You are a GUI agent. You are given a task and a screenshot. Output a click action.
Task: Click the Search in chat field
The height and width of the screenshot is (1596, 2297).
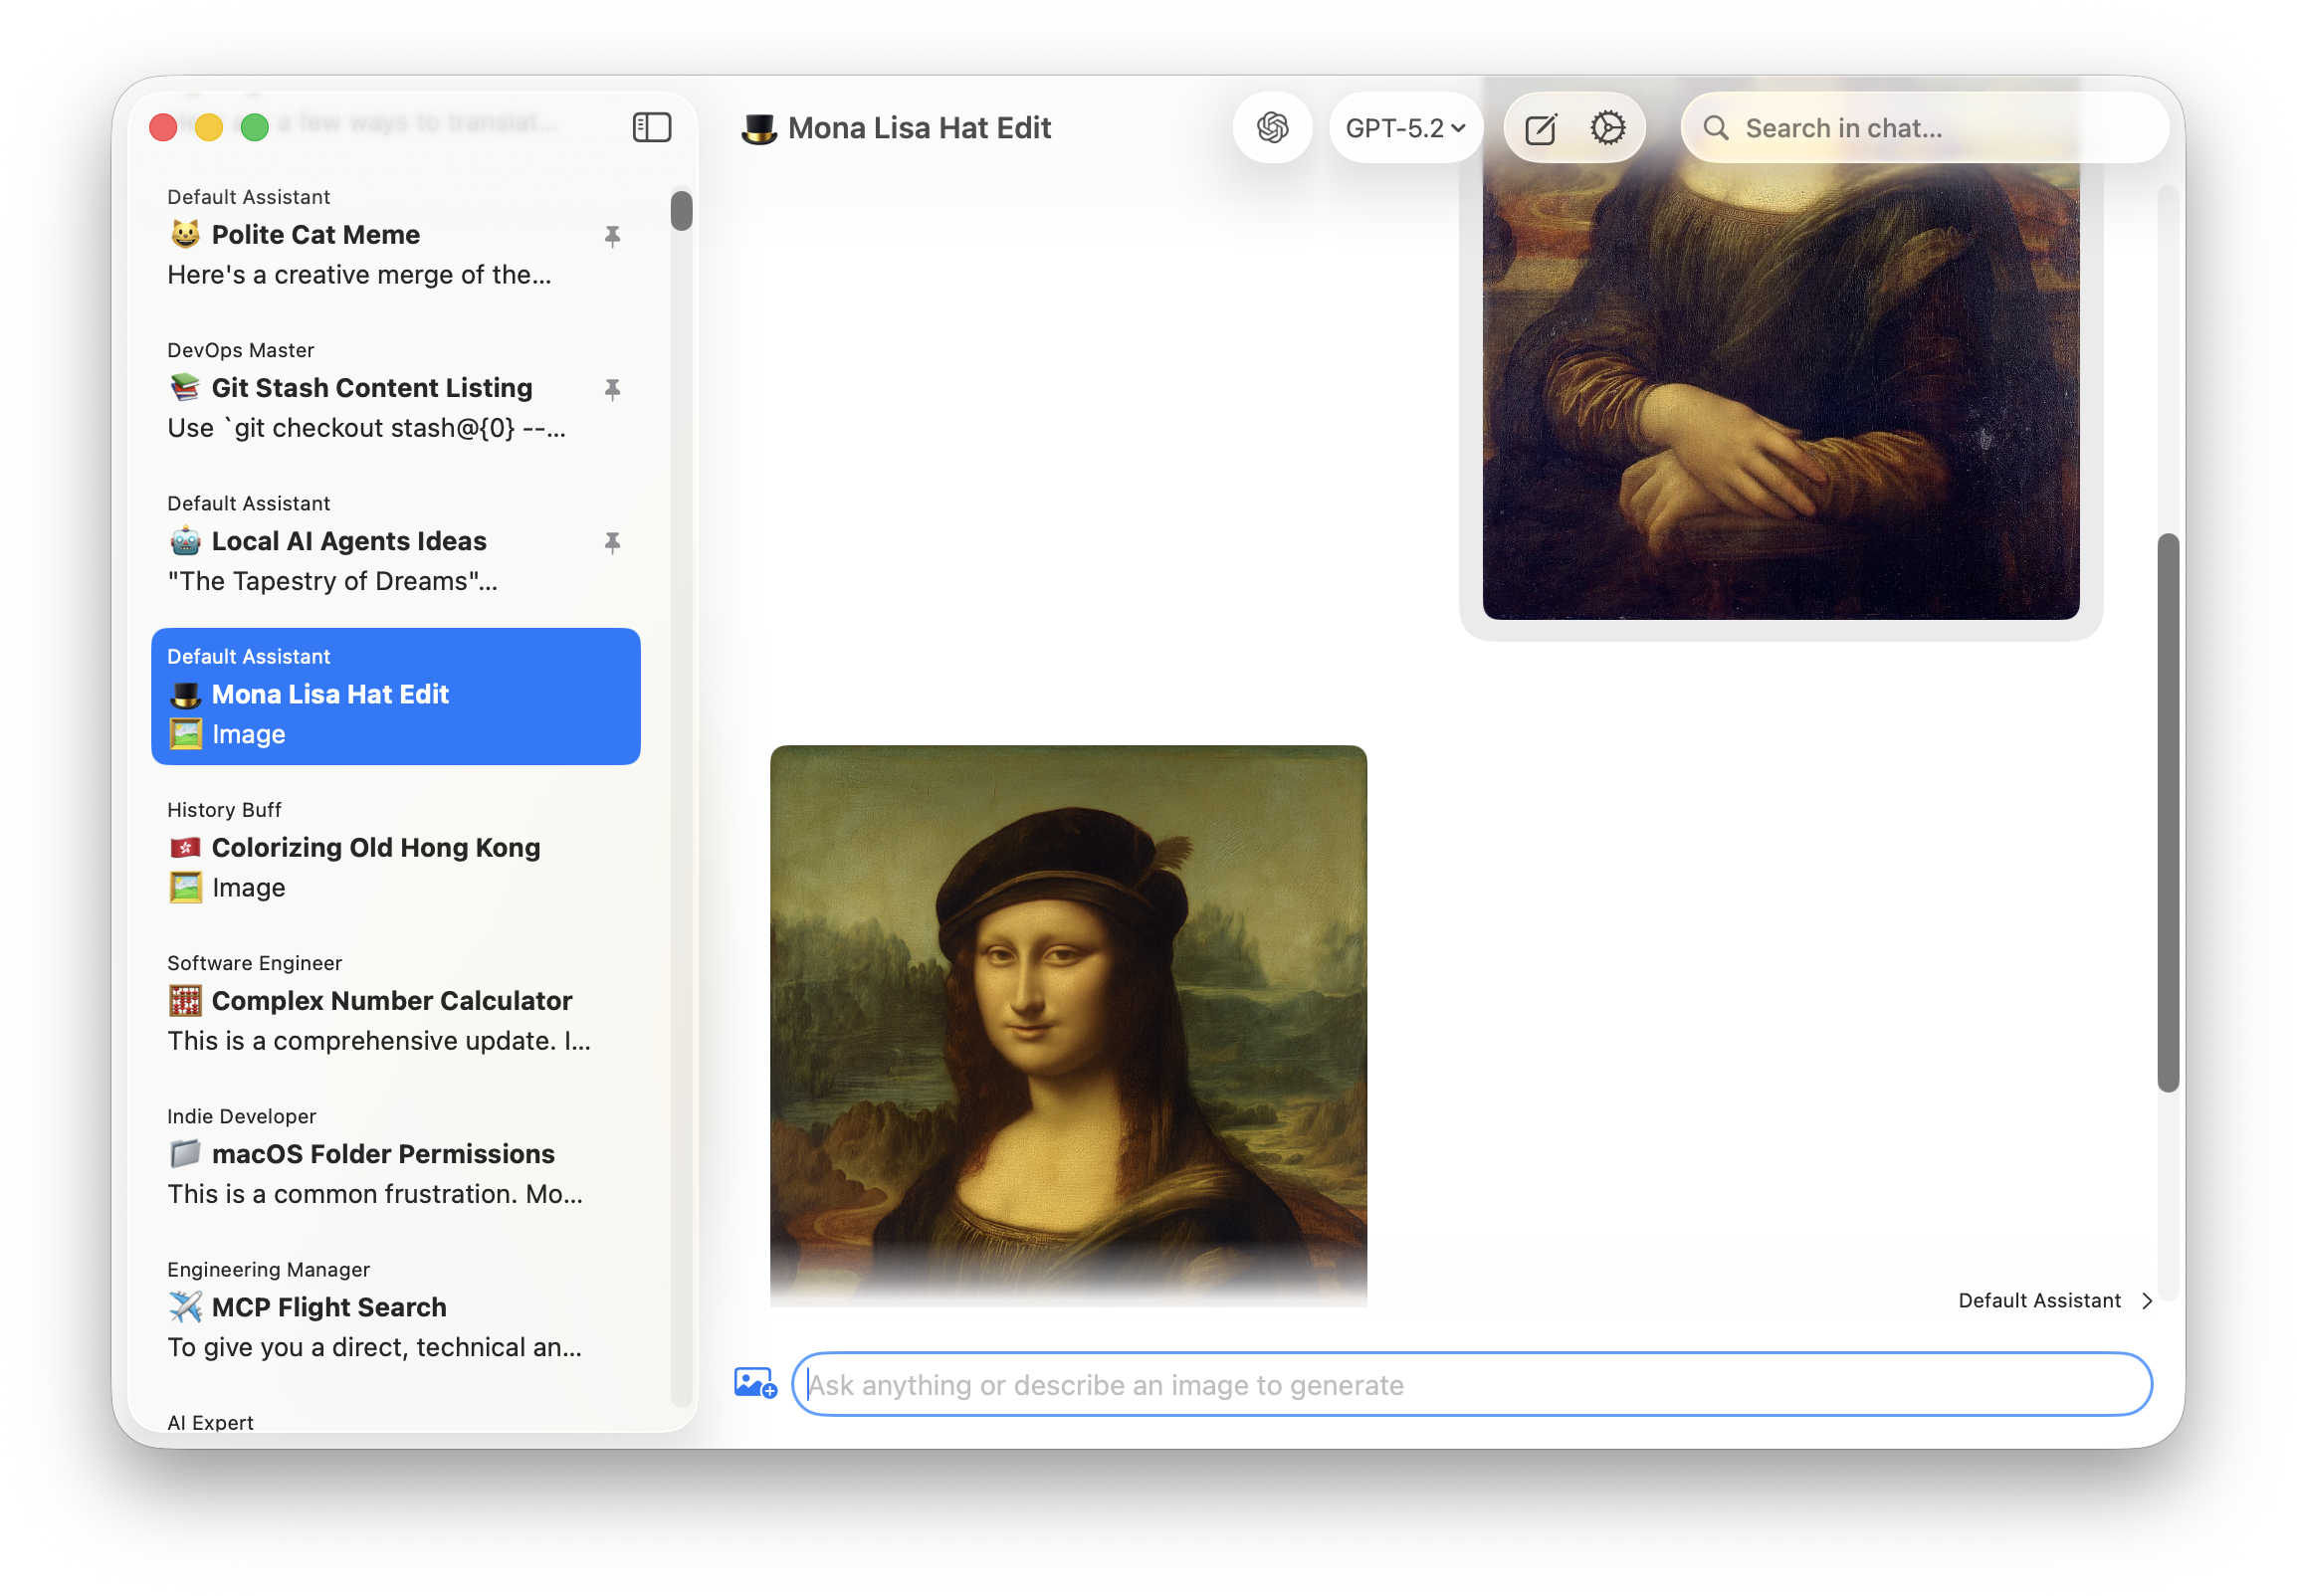(1940, 128)
